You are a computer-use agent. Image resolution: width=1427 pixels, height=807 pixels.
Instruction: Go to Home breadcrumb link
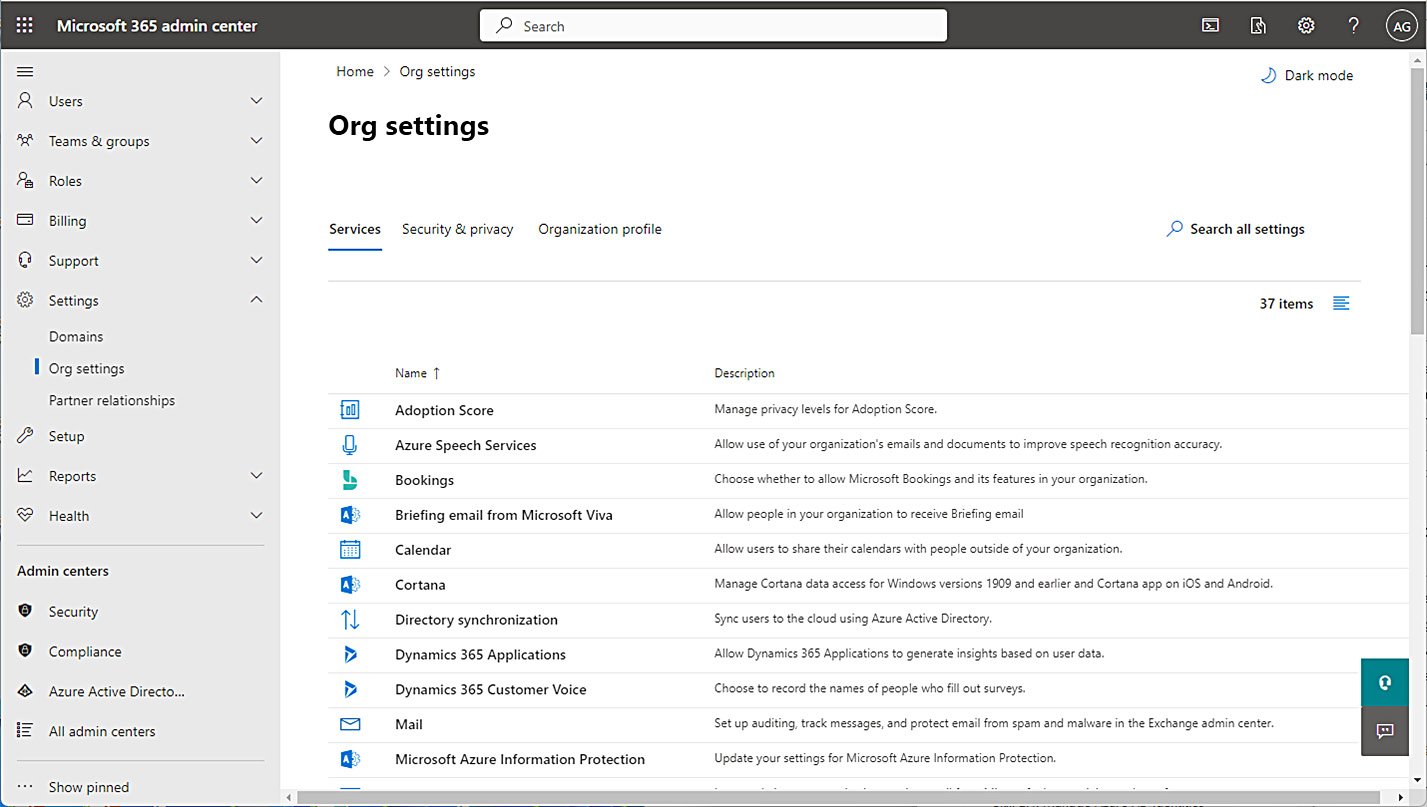tap(355, 72)
